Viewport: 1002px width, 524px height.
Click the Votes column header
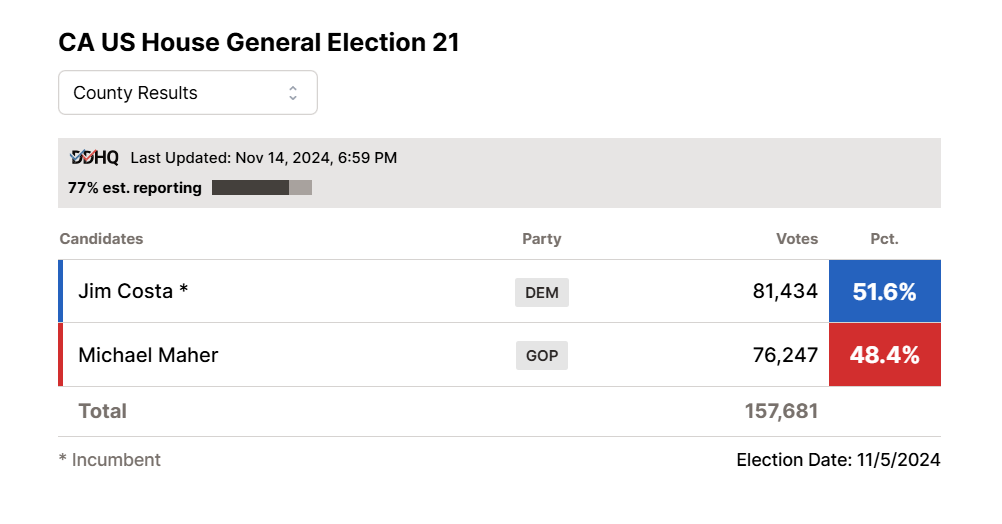tap(797, 239)
